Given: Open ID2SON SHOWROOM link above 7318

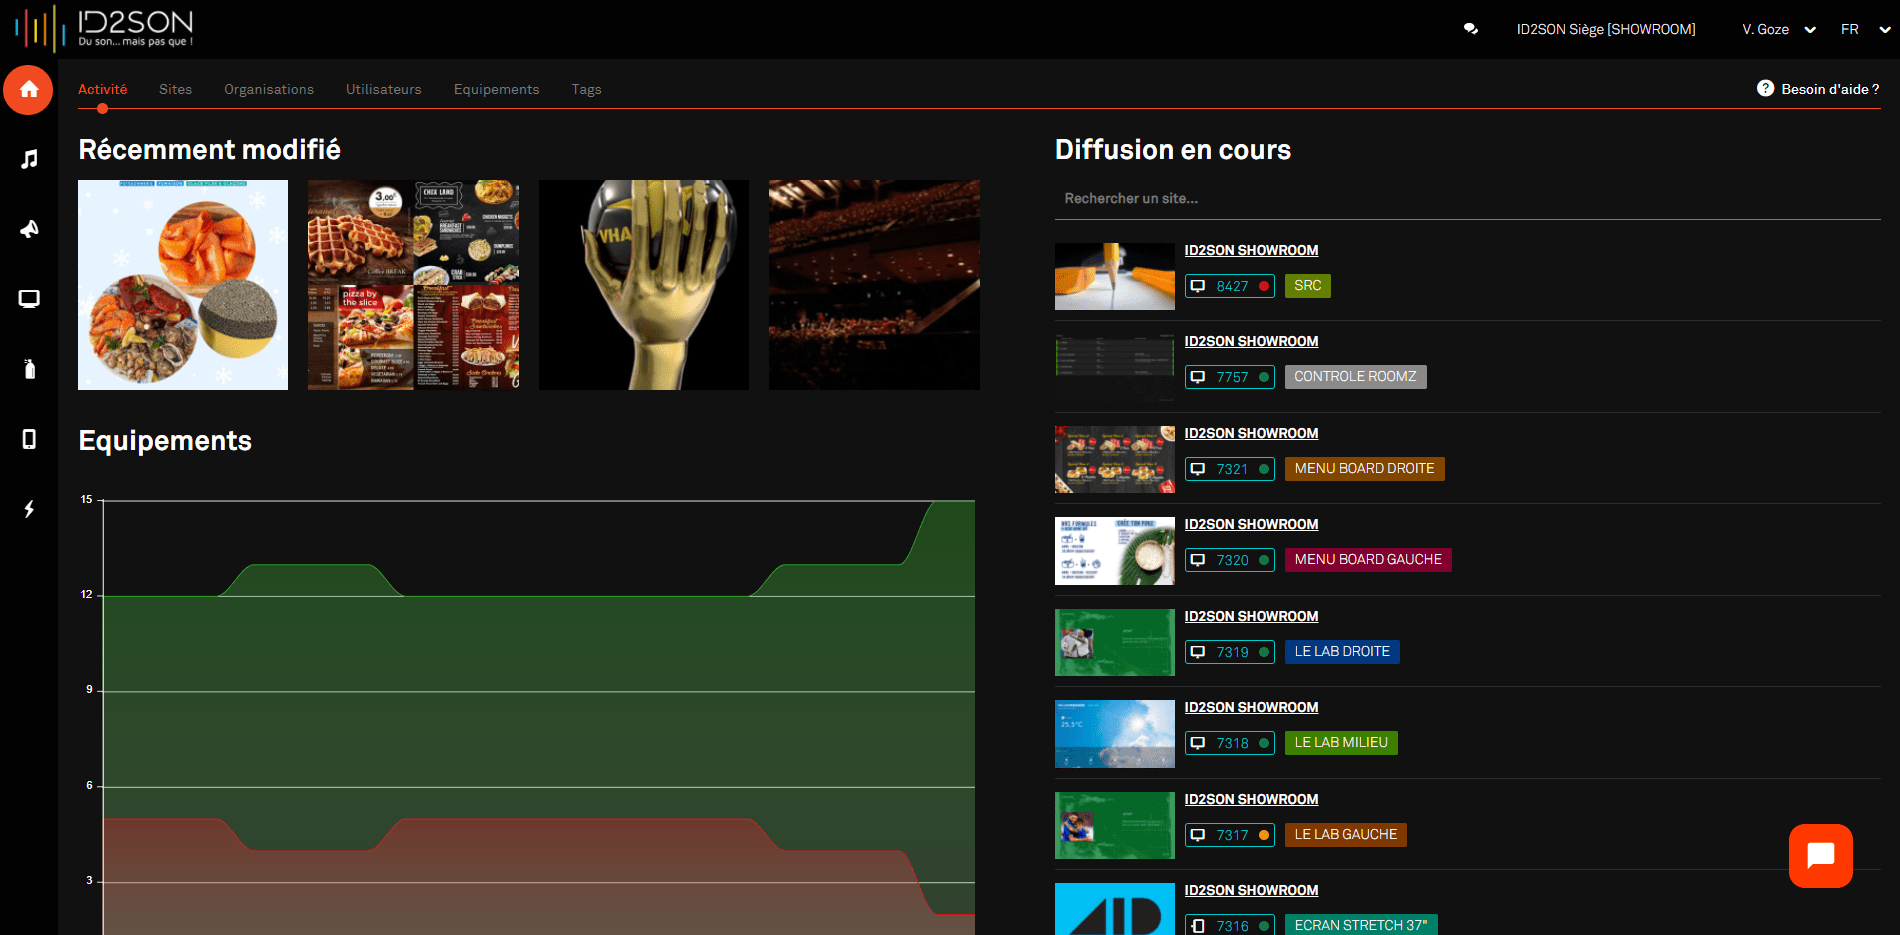Looking at the screenshot, I should point(1251,707).
